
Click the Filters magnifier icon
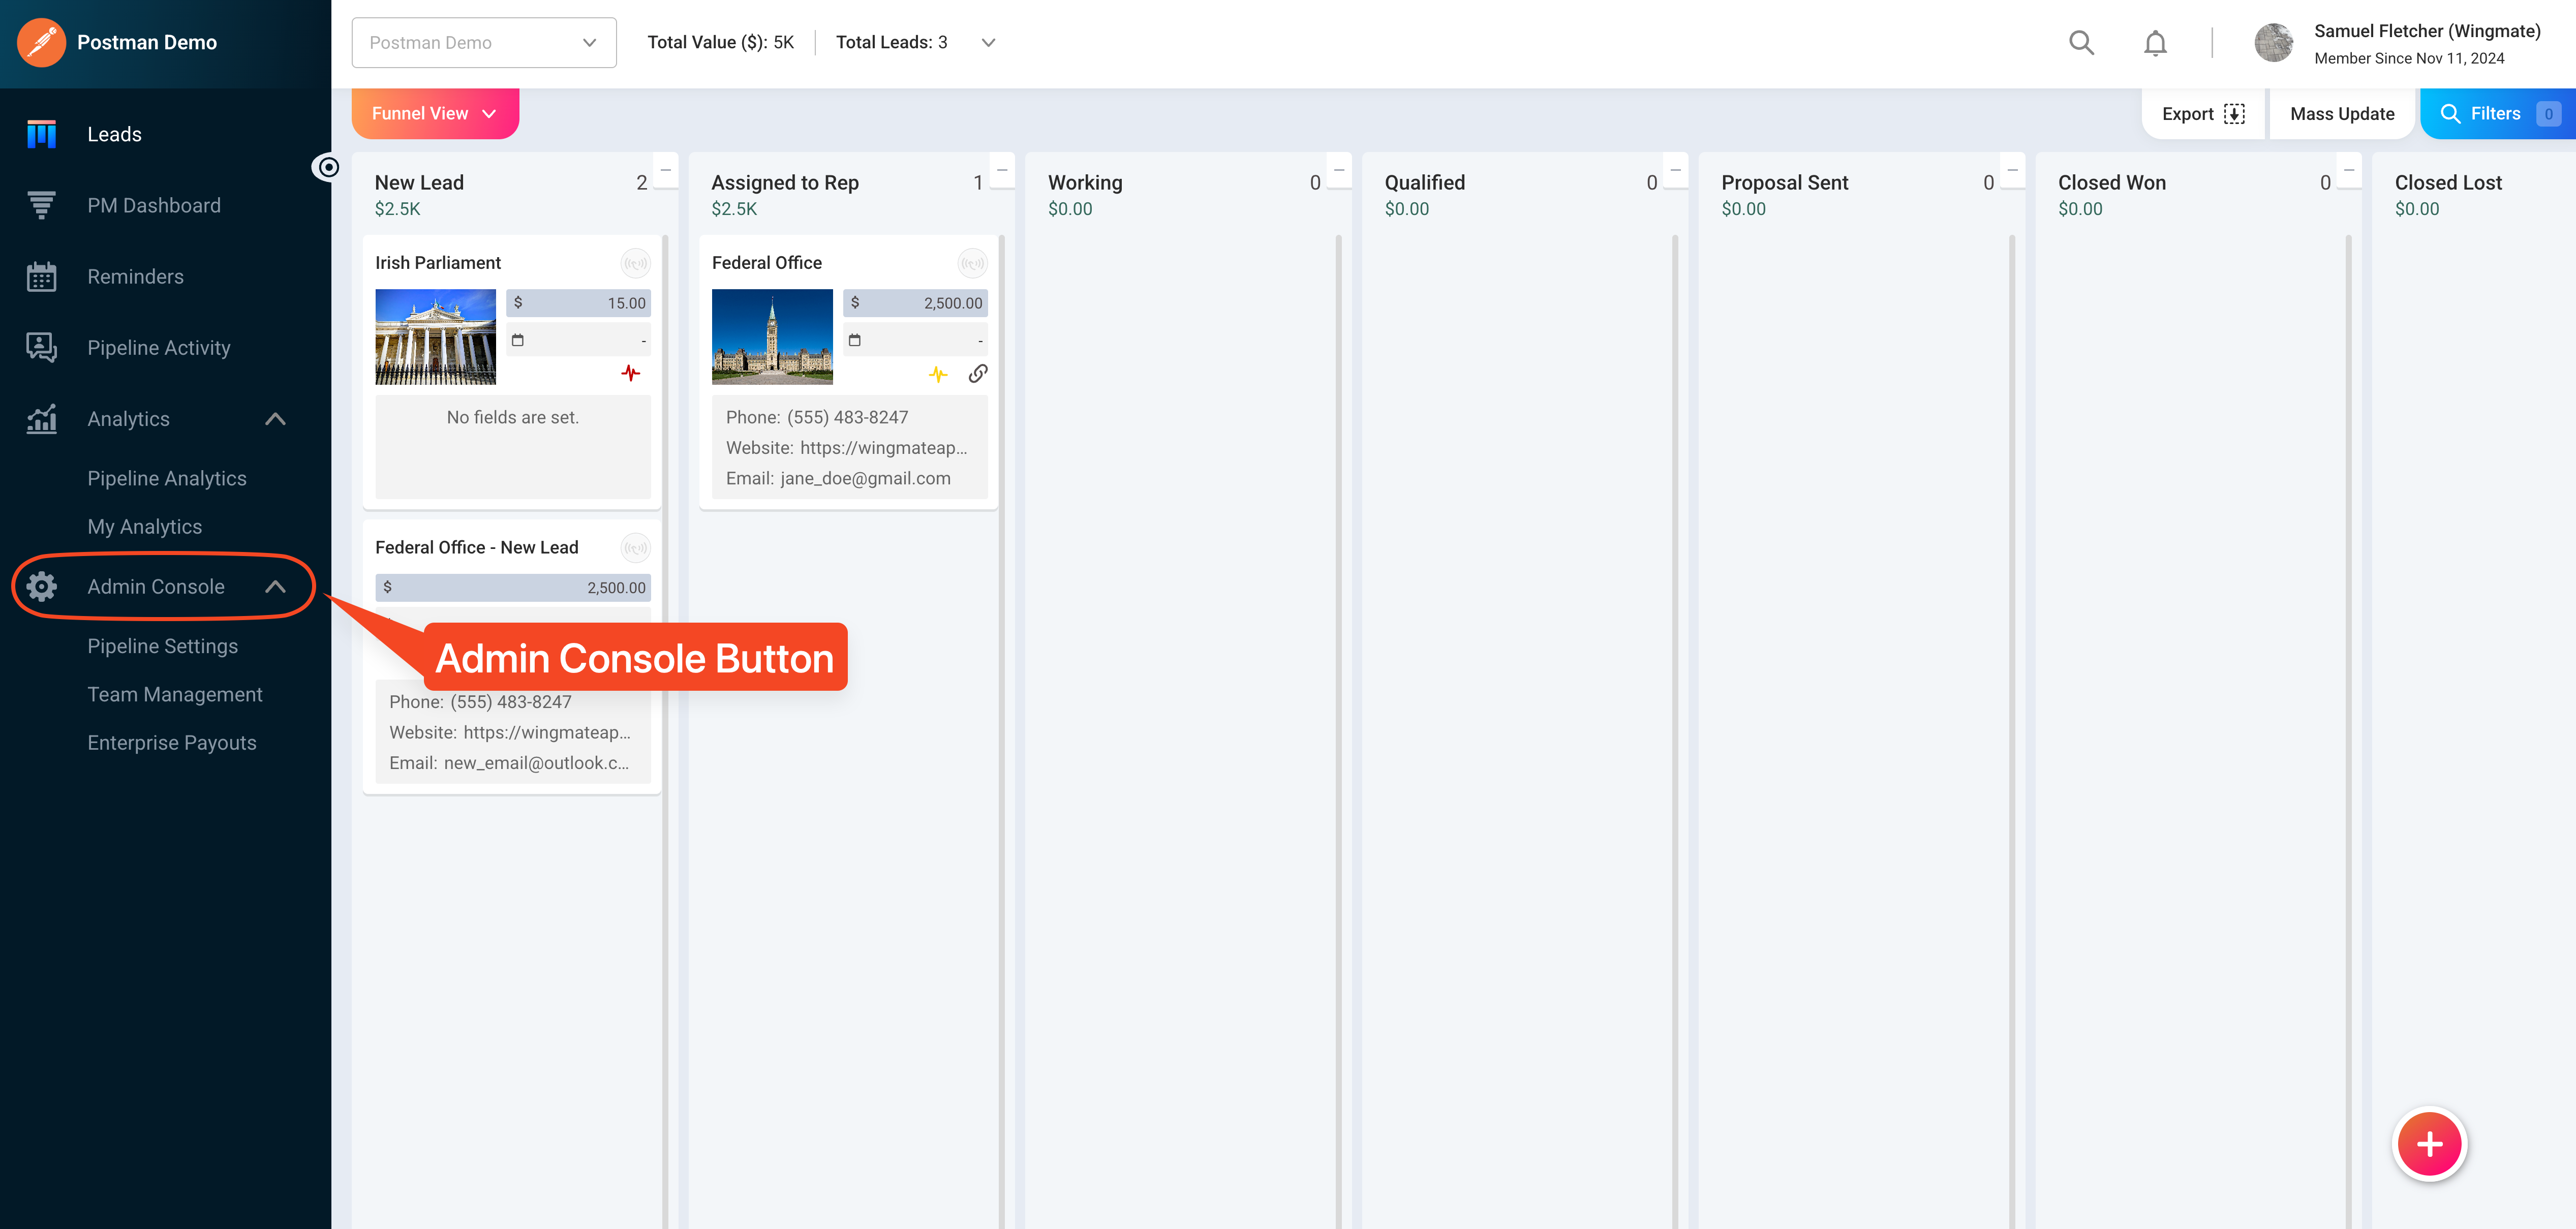pyautogui.click(x=2450, y=114)
